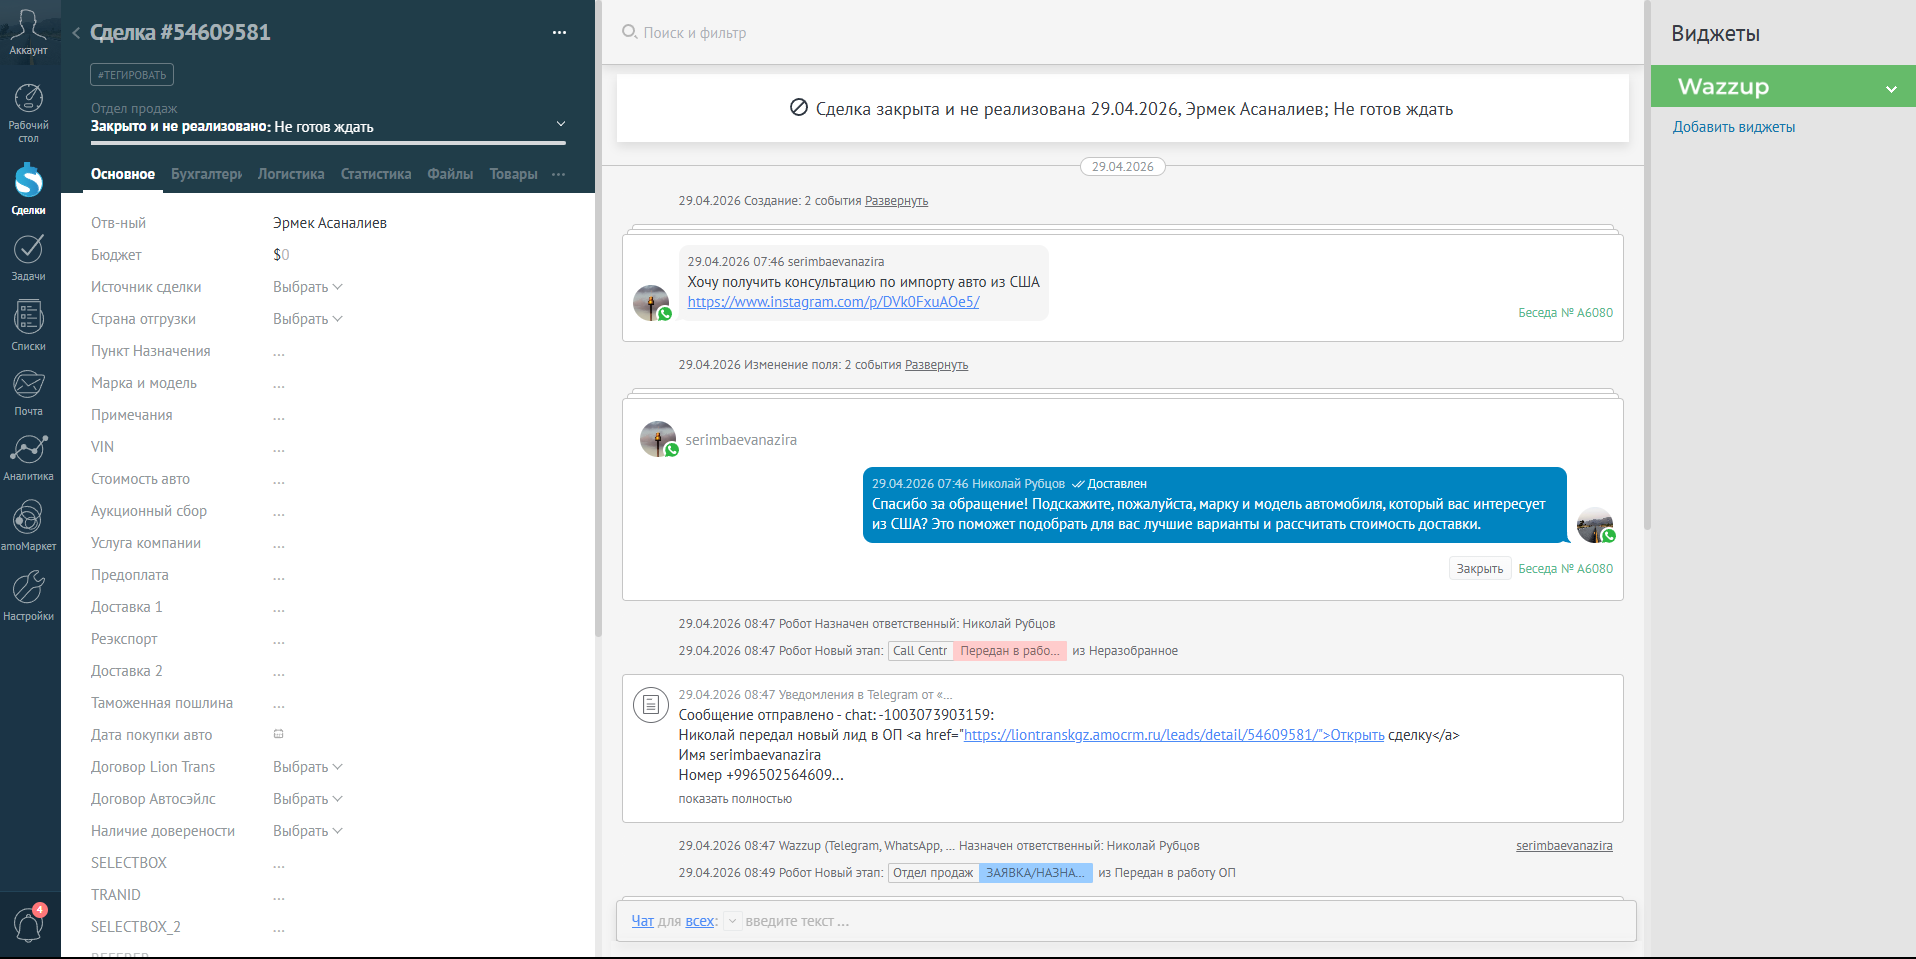Click Беседа № A6080 next to the Закрыть button
The width and height of the screenshot is (1916, 959).
click(x=1565, y=569)
